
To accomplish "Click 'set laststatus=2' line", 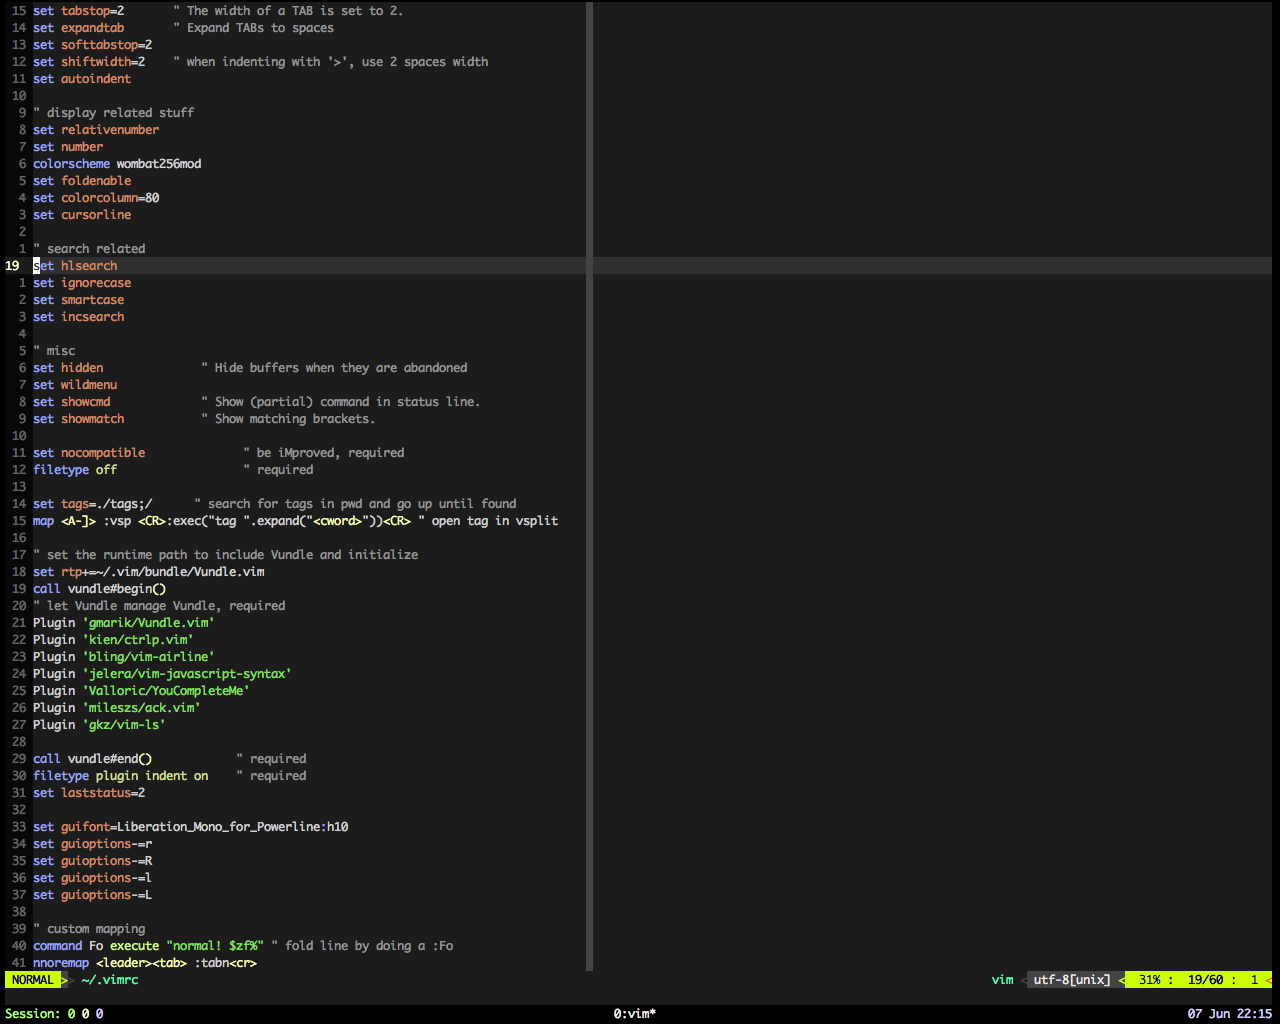I will click(x=89, y=793).
